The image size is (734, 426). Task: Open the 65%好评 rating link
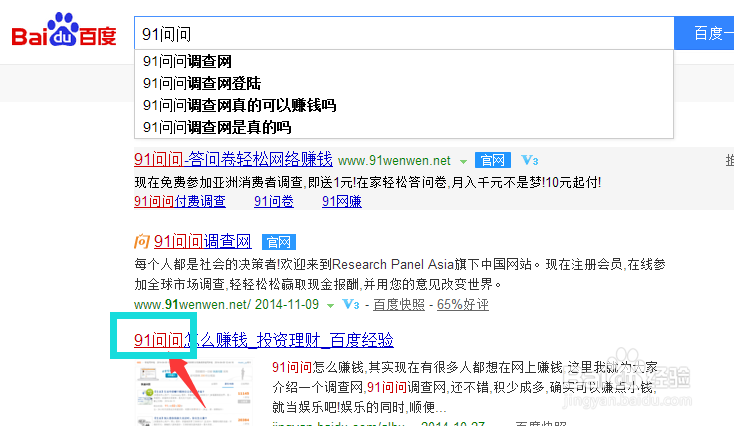click(x=462, y=305)
